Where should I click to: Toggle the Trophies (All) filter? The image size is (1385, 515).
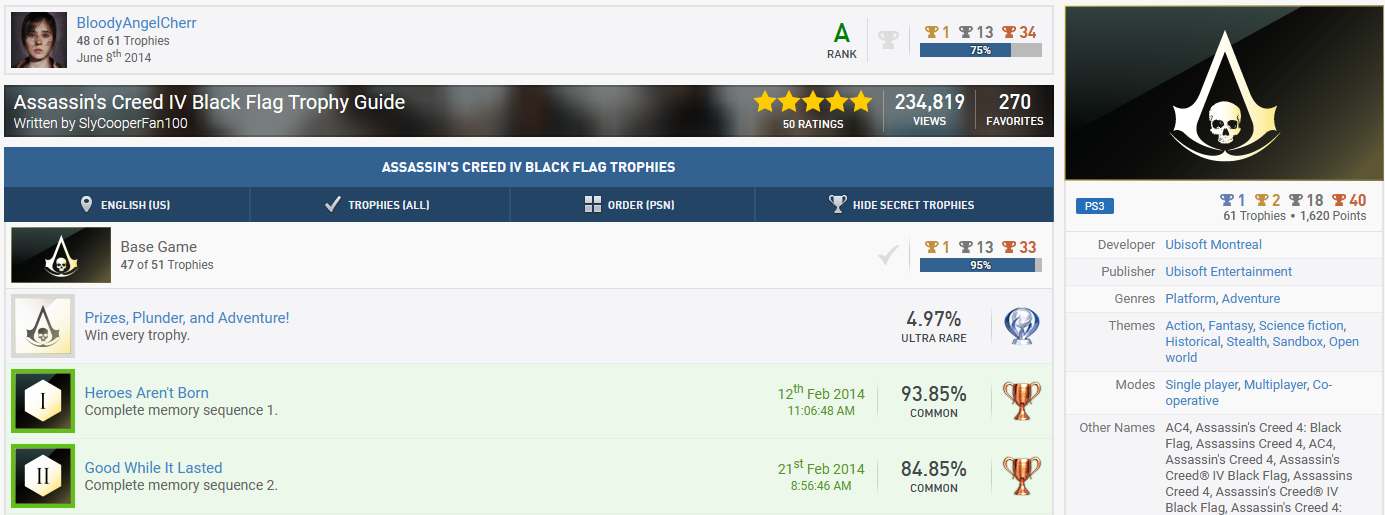click(377, 205)
